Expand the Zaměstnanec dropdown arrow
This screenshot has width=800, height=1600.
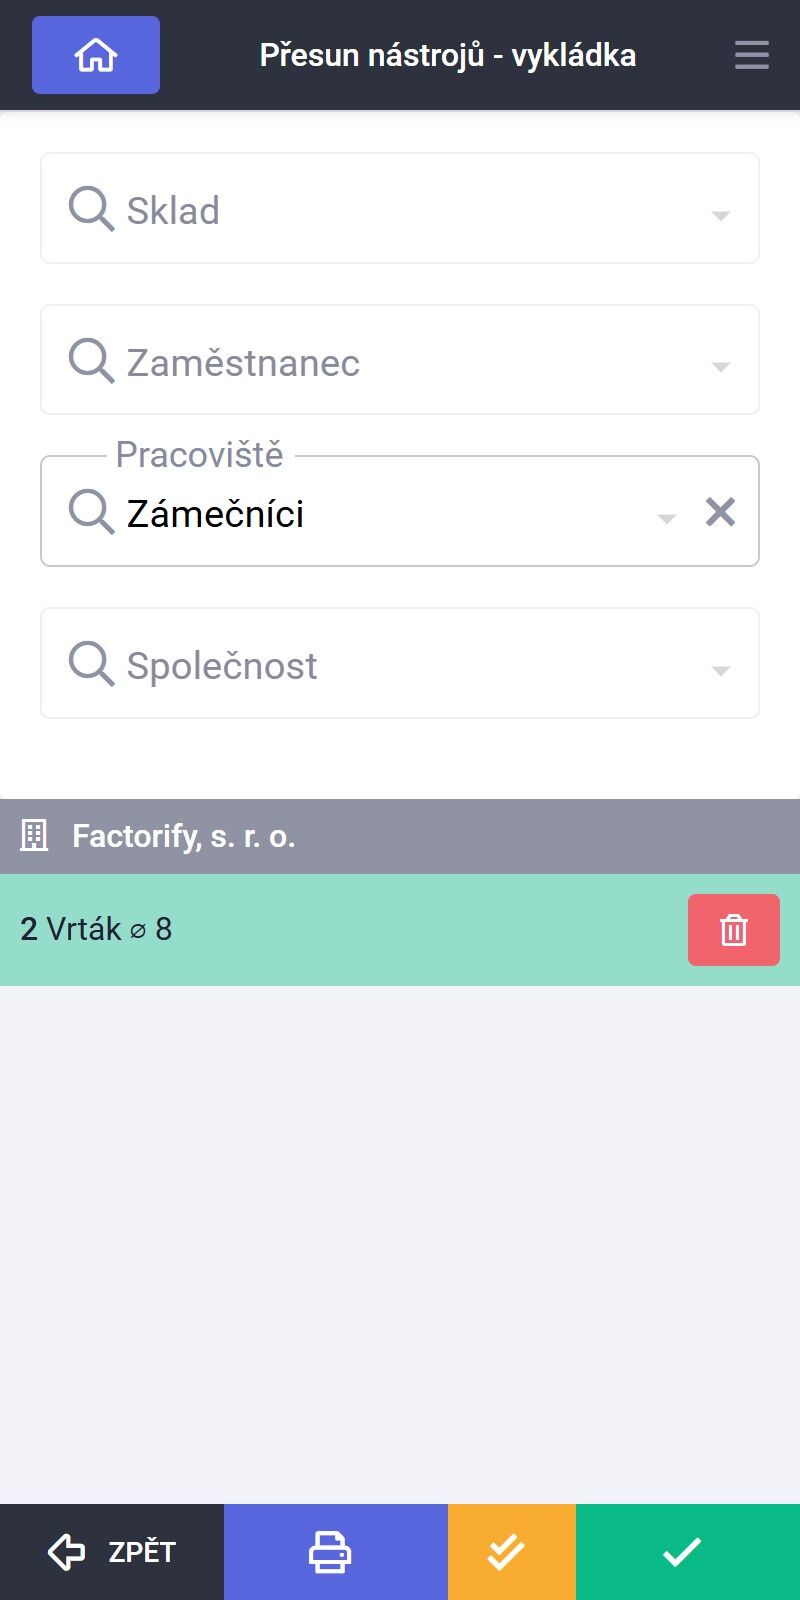tap(720, 367)
